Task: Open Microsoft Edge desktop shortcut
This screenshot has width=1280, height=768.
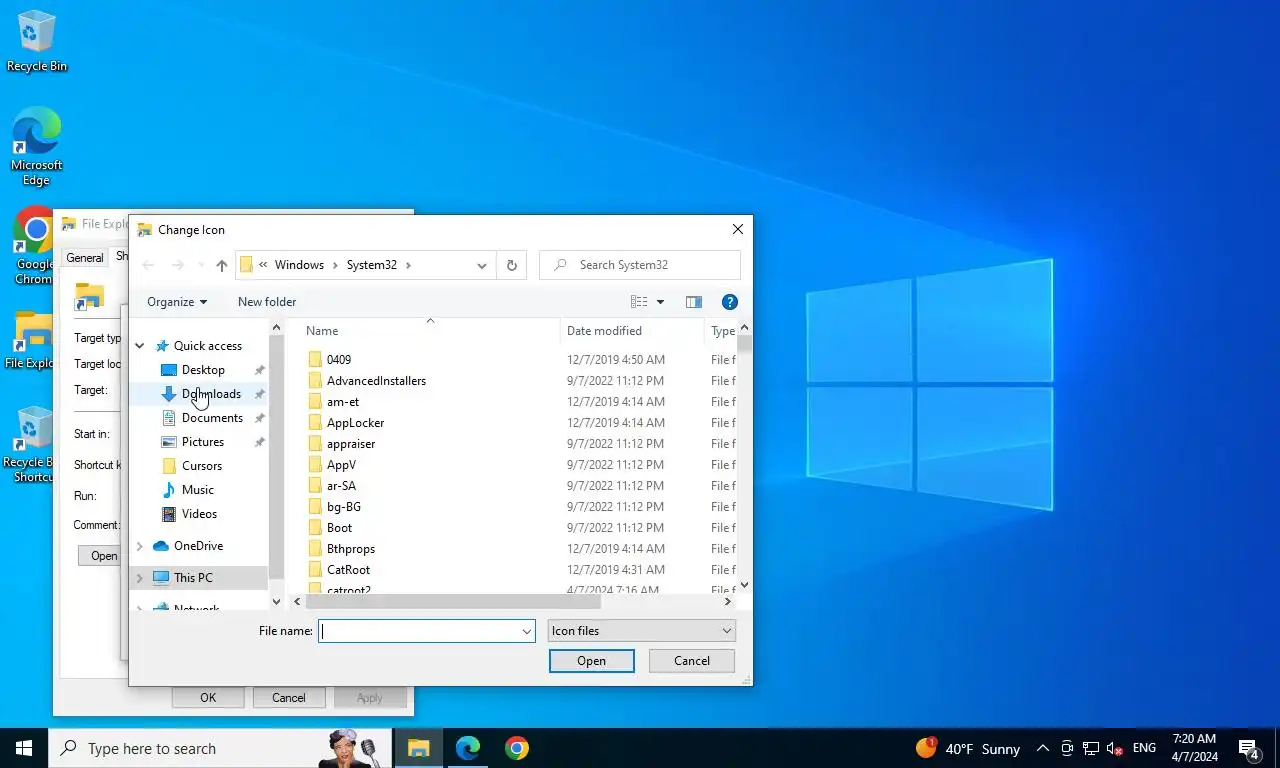Action: 37,147
